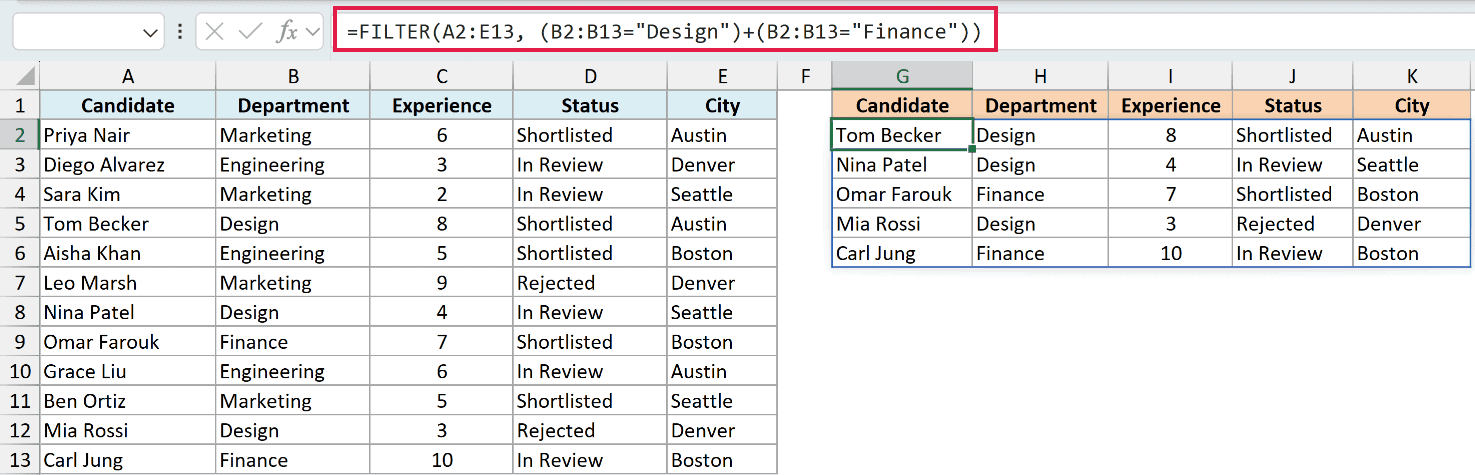The height and width of the screenshot is (475, 1475).
Task: Click cell A1 Candidate header
Action: point(127,106)
